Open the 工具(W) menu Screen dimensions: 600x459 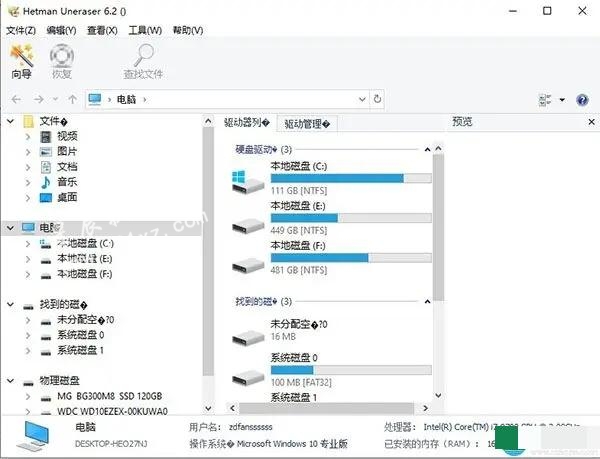coord(145,31)
